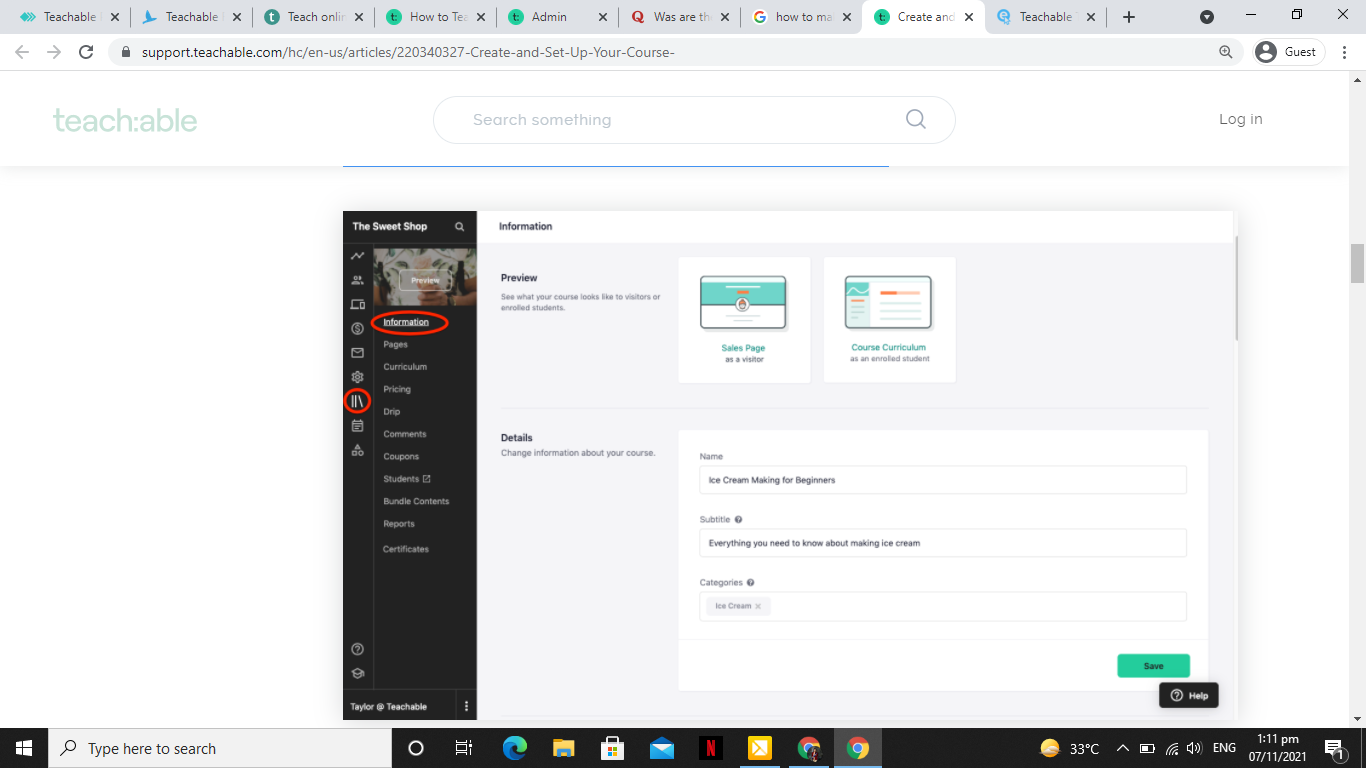Open the emails envelope icon in the sidebar
Image resolution: width=1366 pixels, height=768 pixels.
tap(357, 352)
